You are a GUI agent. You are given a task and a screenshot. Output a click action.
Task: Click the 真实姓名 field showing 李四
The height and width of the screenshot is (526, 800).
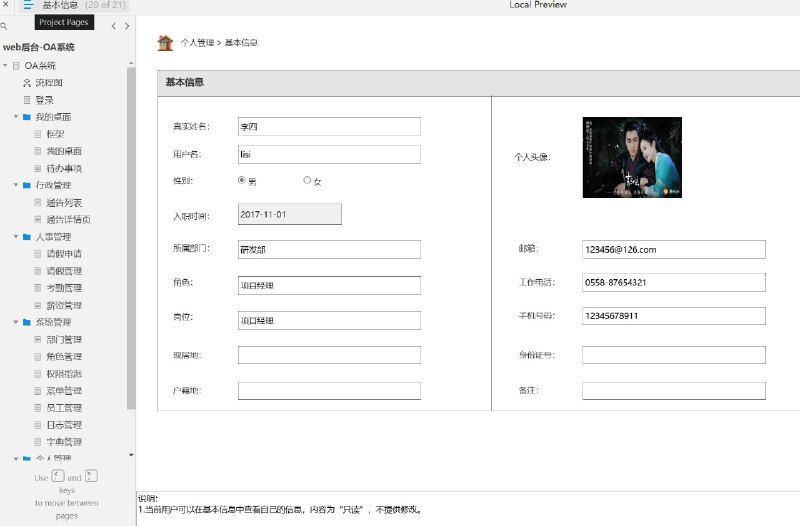(329, 127)
